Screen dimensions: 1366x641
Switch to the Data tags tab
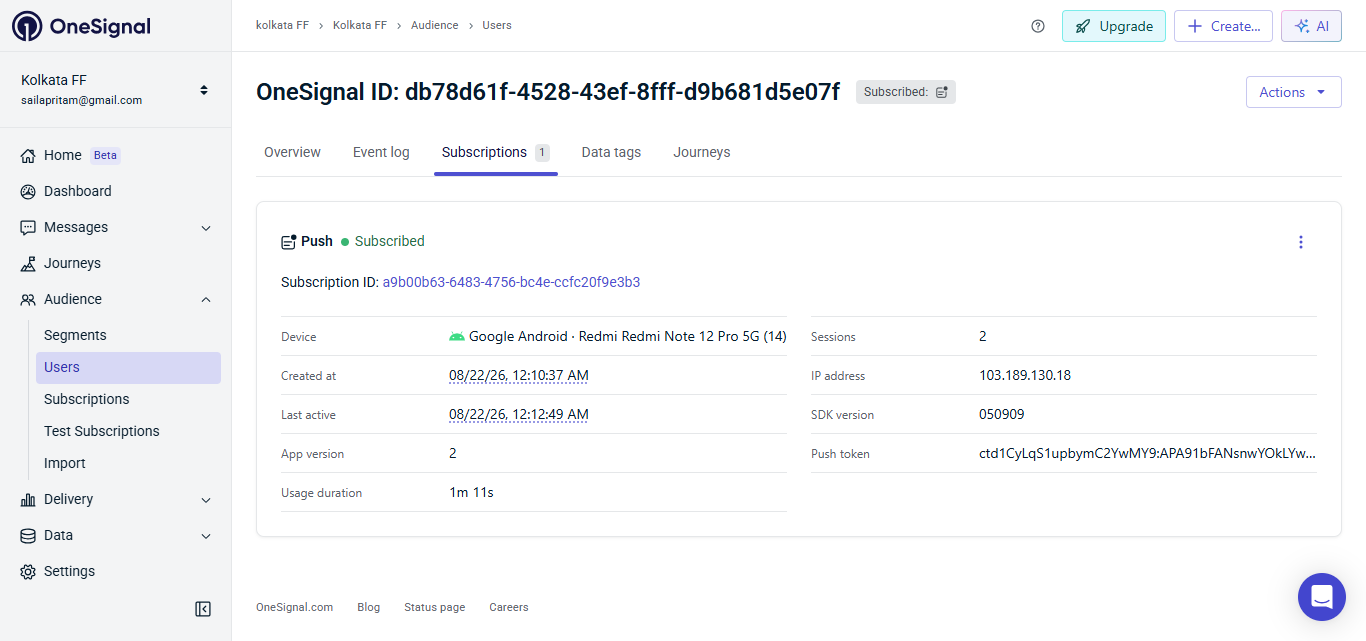(611, 152)
